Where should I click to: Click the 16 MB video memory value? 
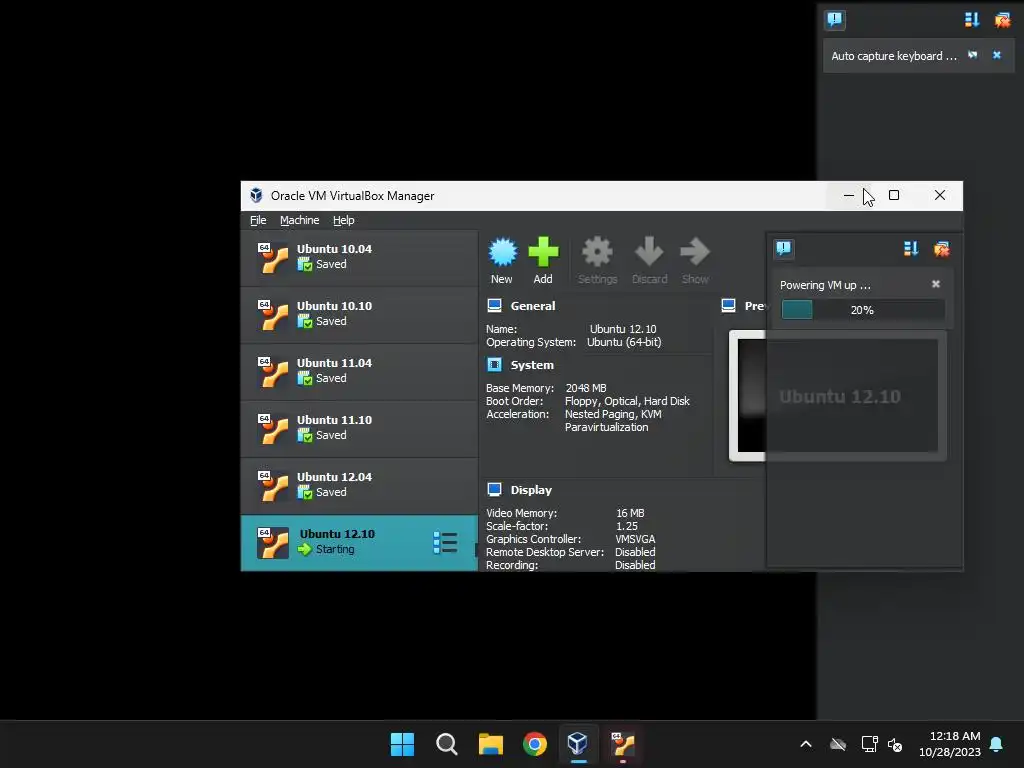[x=630, y=513]
